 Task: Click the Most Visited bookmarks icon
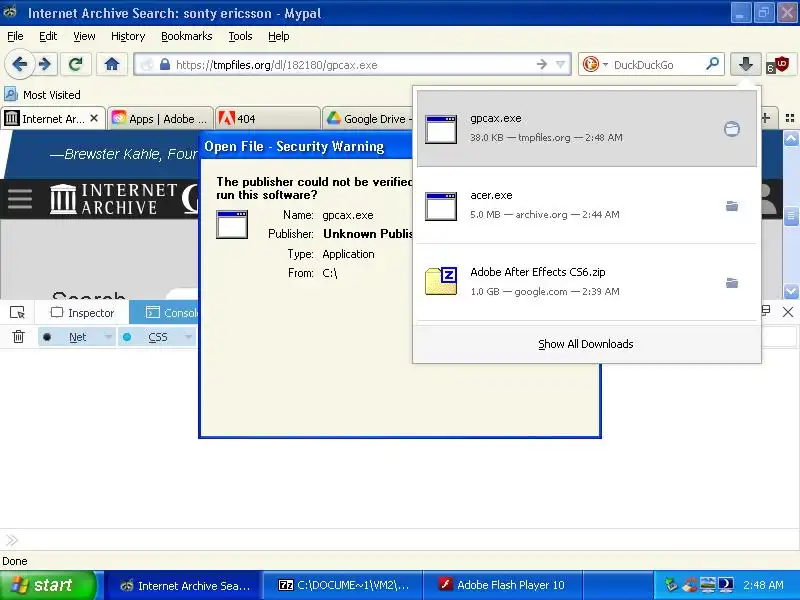click(10, 94)
